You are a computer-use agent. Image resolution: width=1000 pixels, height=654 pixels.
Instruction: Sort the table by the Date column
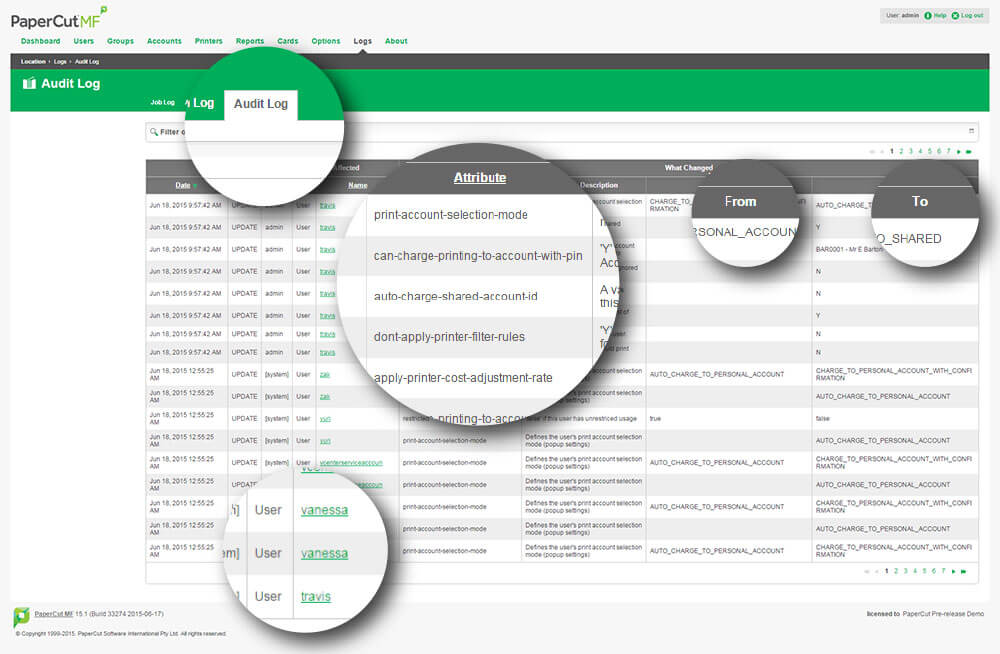pos(183,186)
